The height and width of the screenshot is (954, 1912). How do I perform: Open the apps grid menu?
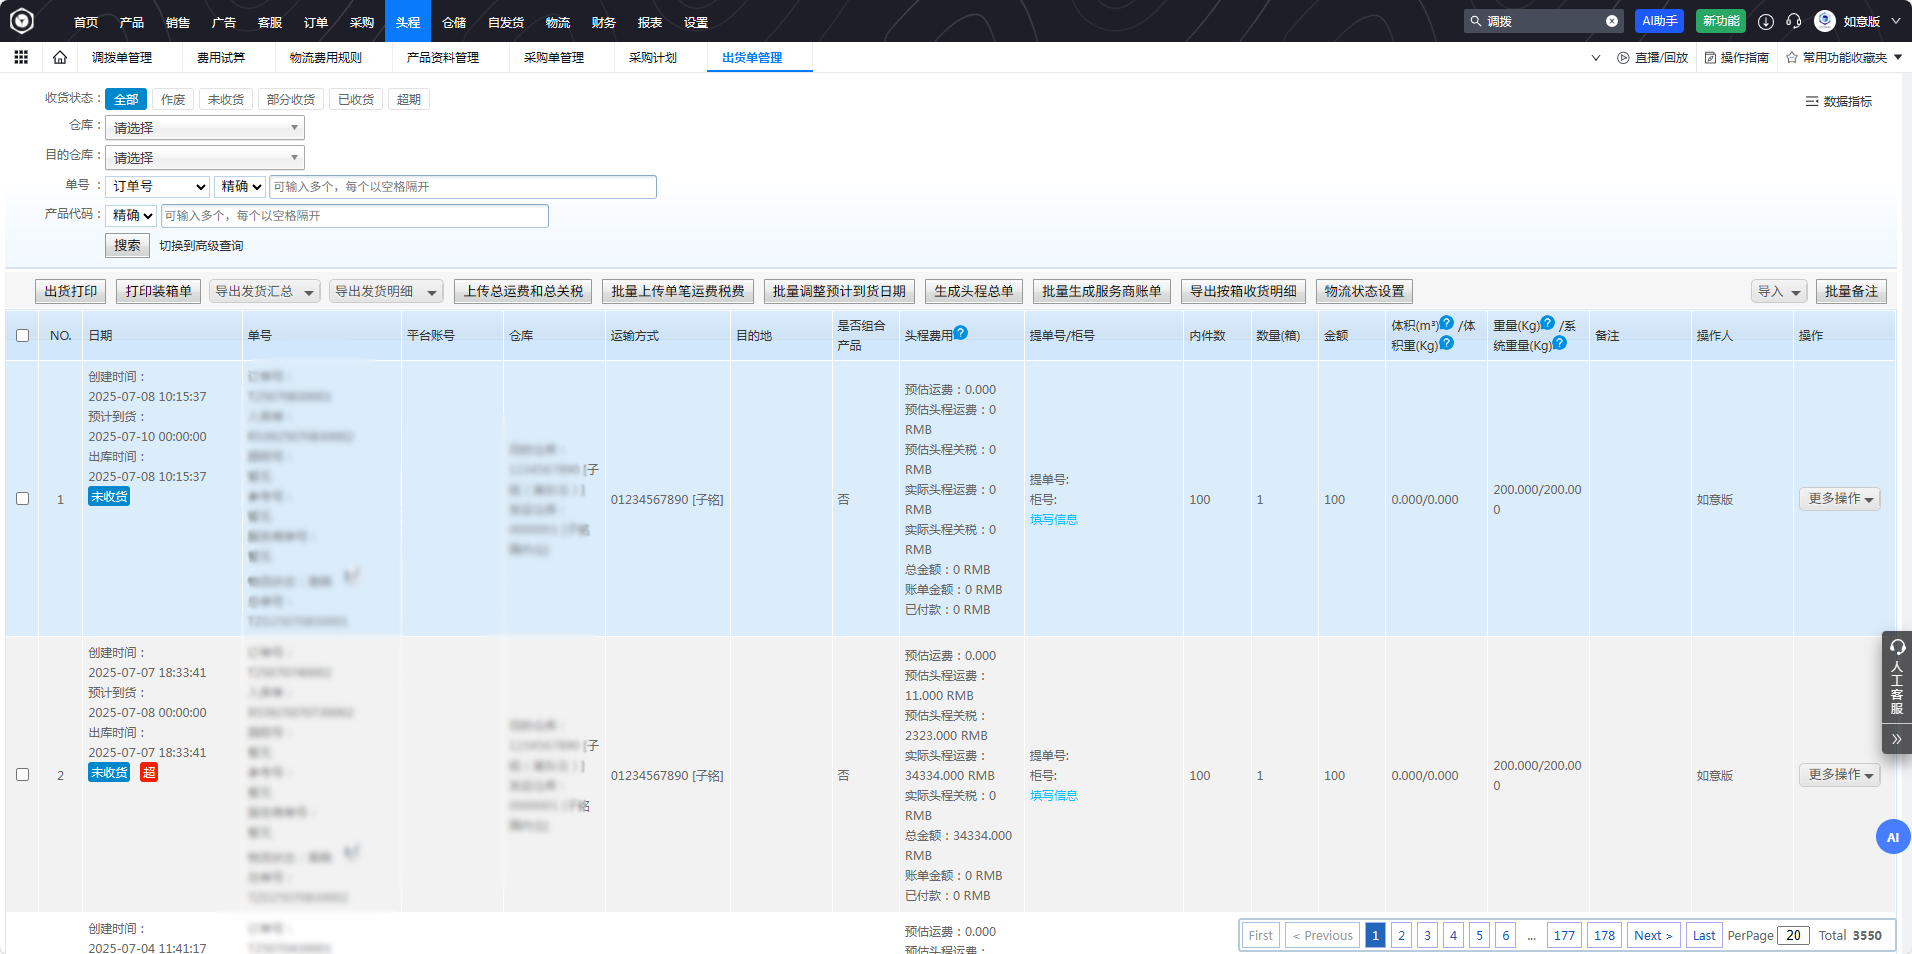pos(20,57)
